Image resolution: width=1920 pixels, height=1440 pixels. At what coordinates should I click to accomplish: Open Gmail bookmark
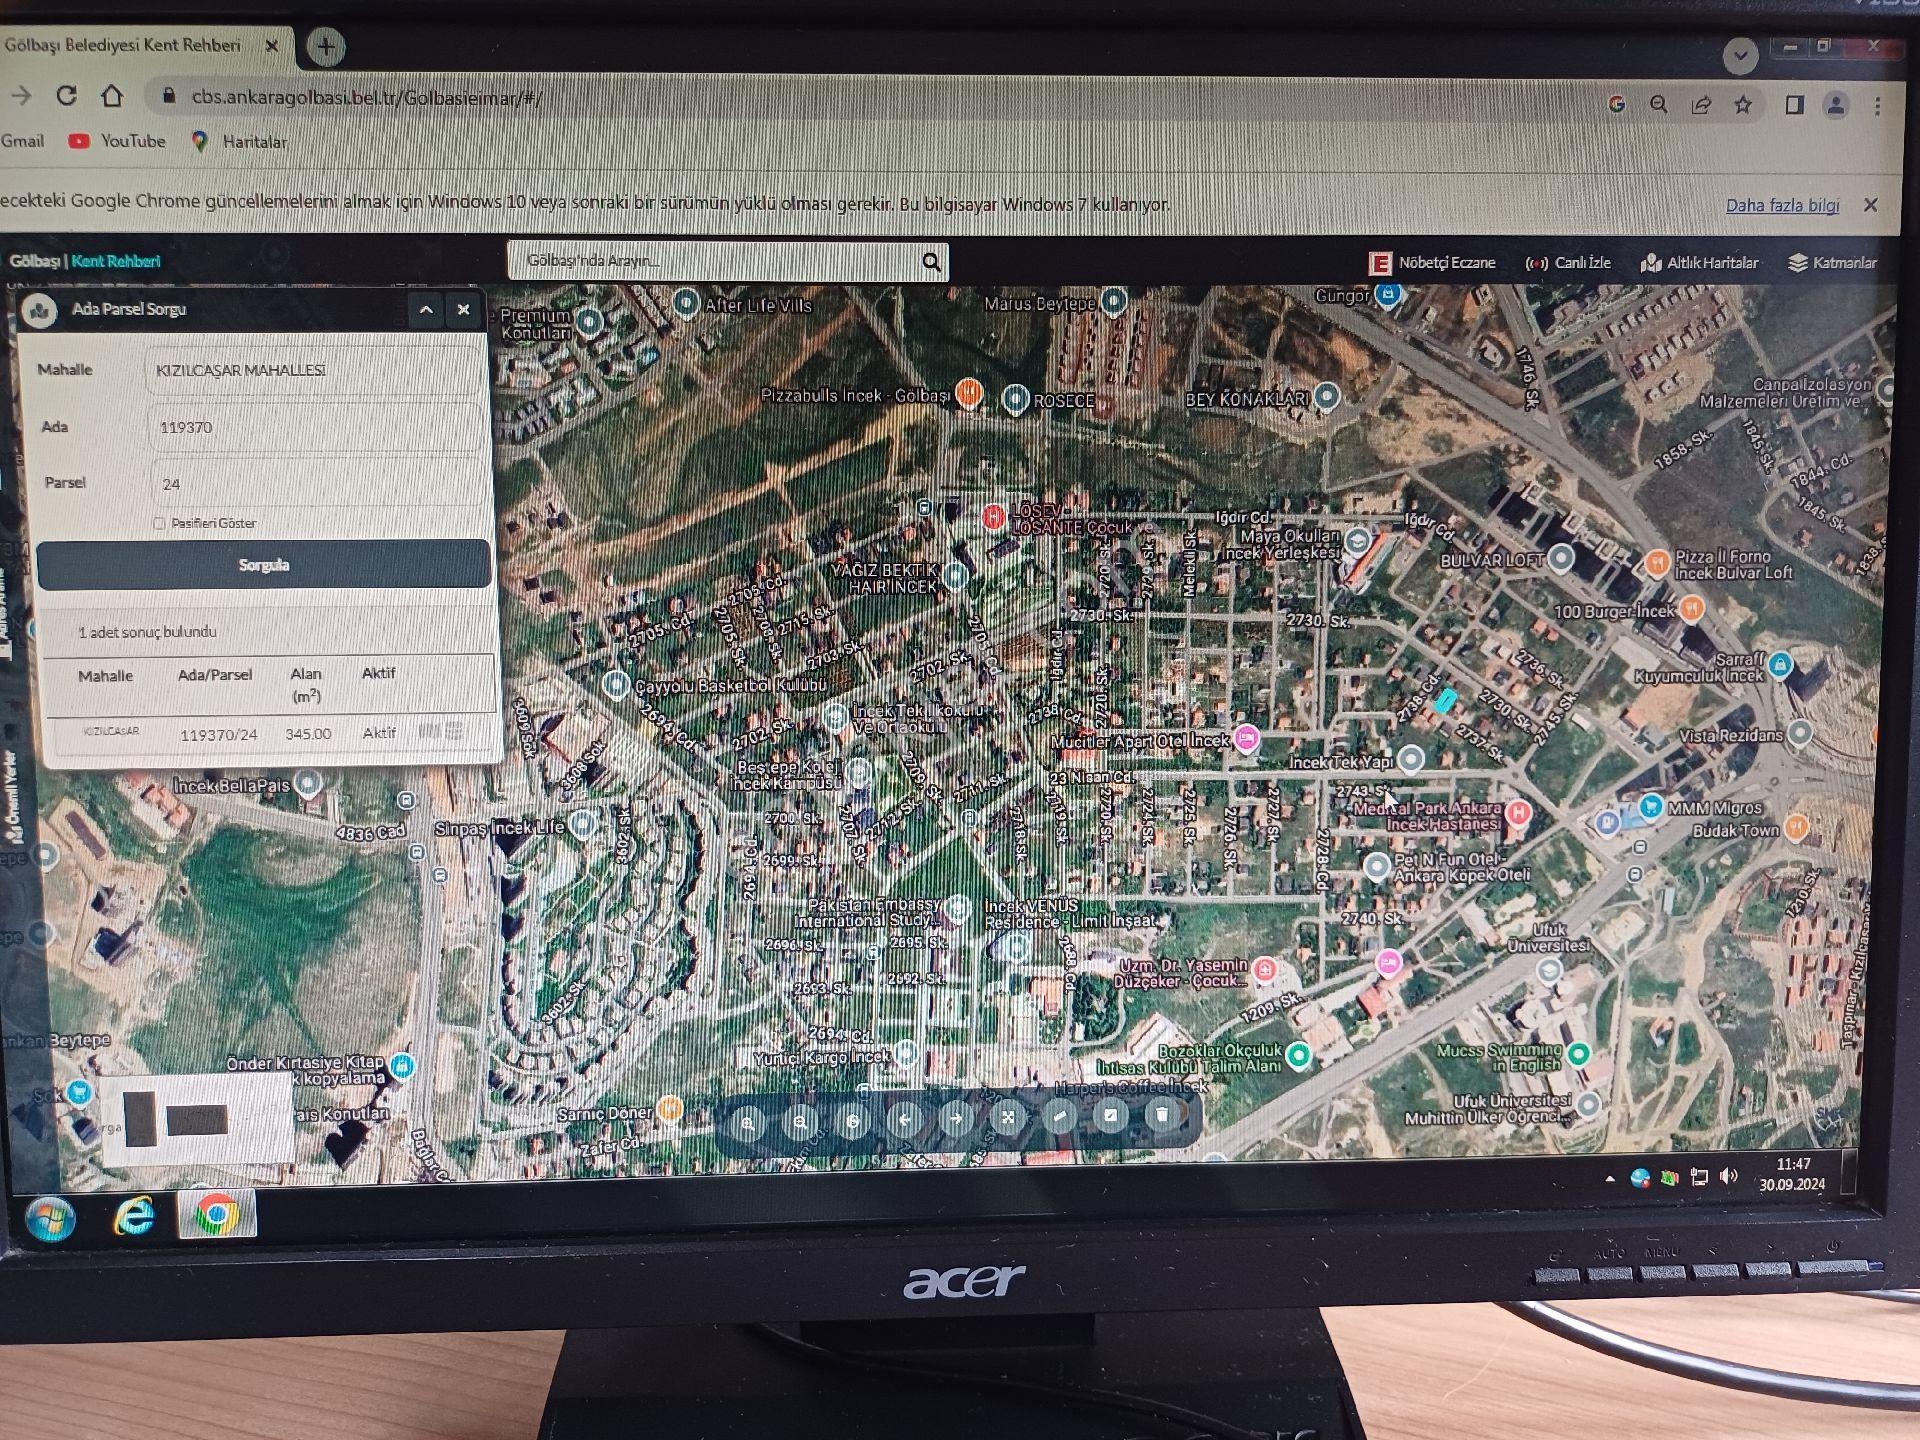22,141
